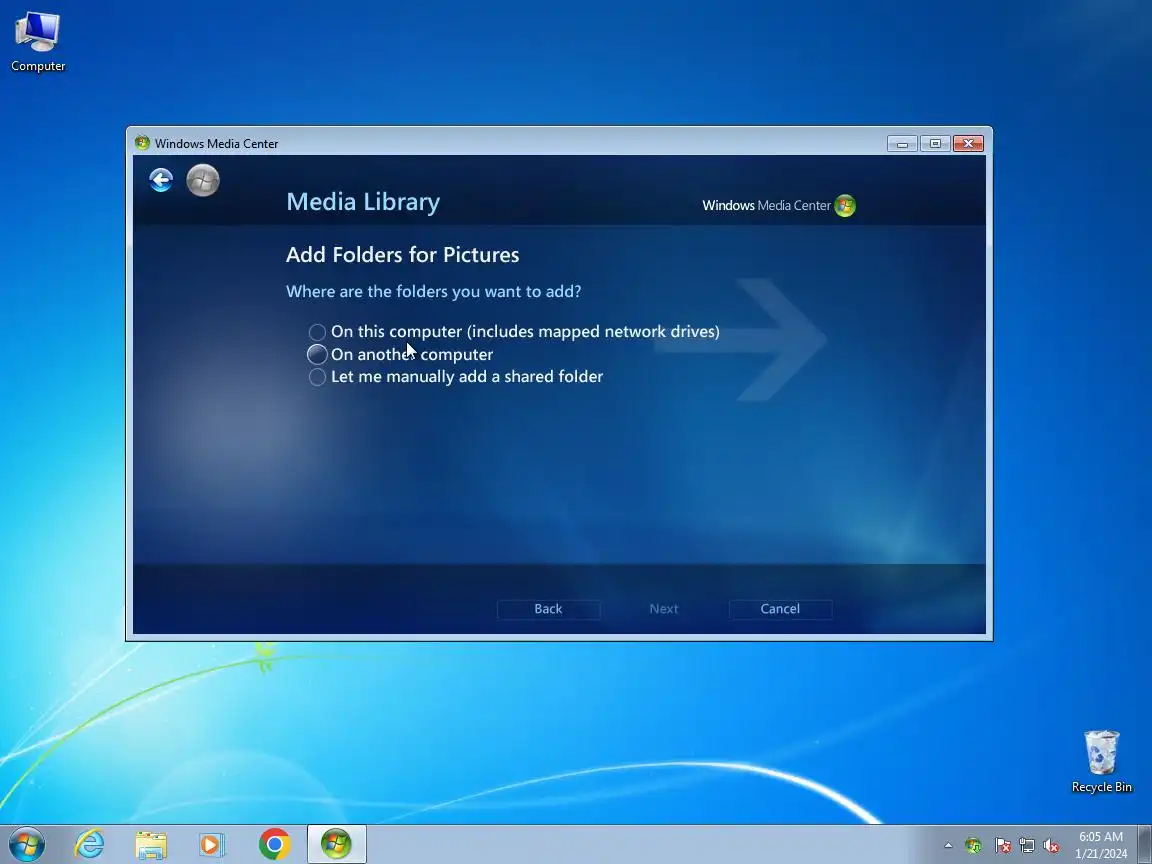The width and height of the screenshot is (1152, 864).
Task: Open Google Chrome from taskbar
Action: (x=274, y=844)
